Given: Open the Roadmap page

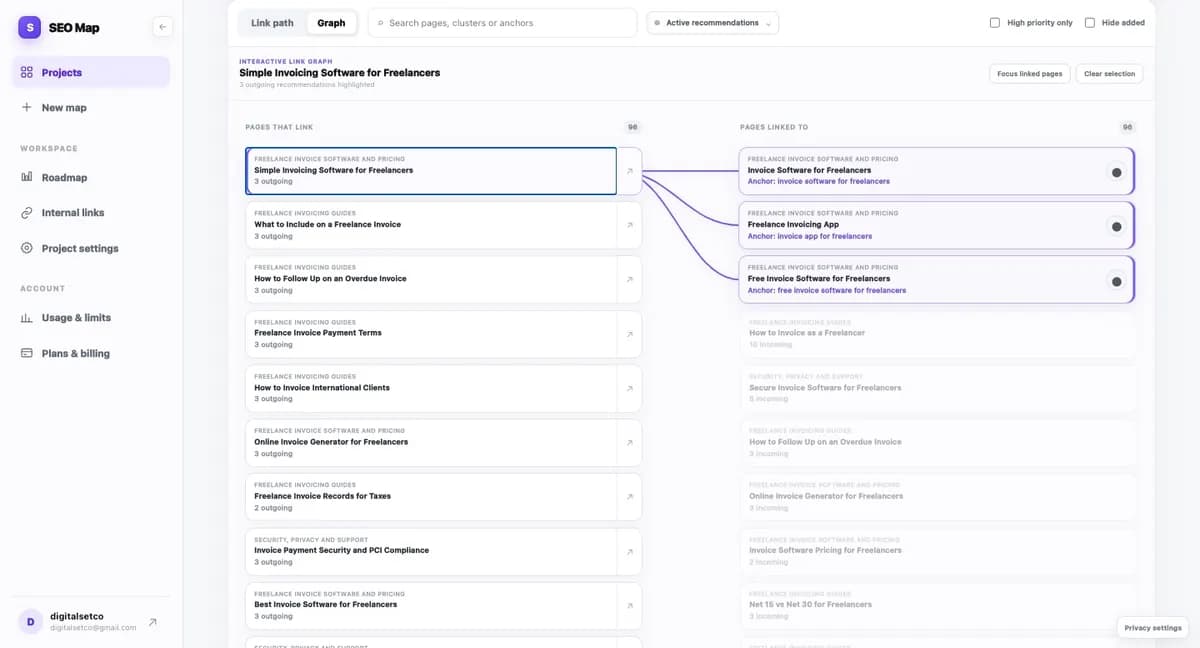Looking at the screenshot, I should click(x=92, y=177).
